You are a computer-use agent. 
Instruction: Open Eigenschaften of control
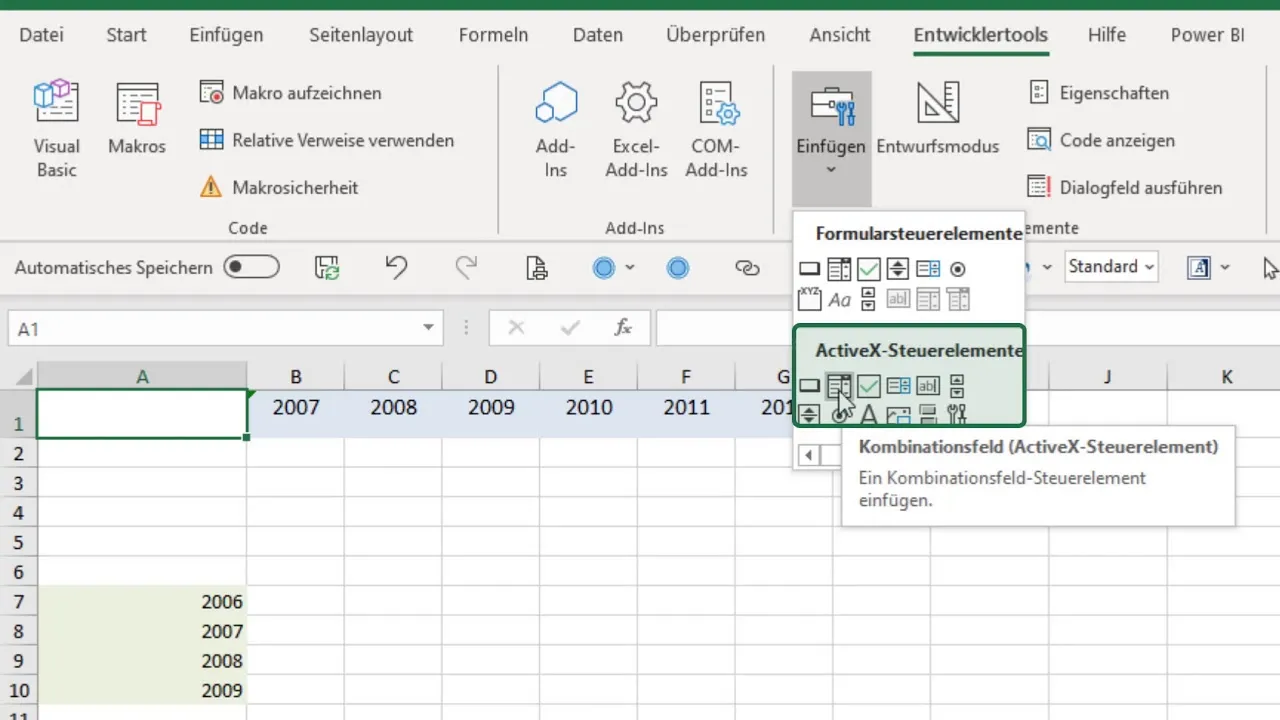pos(1098,93)
